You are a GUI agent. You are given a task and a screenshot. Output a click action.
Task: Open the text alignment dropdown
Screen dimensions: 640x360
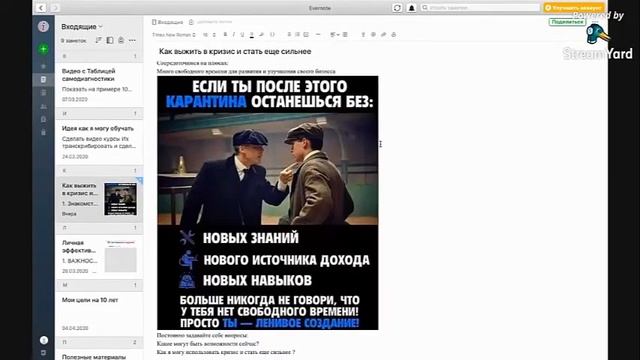334,35
